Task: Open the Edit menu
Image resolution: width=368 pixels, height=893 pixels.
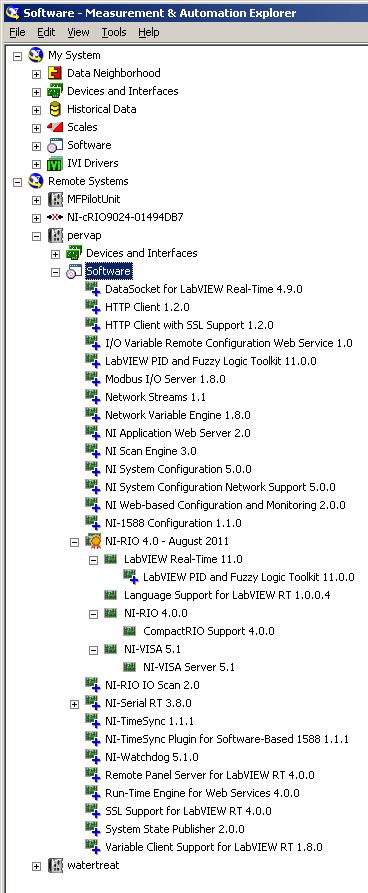Action: (x=46, y=32)
